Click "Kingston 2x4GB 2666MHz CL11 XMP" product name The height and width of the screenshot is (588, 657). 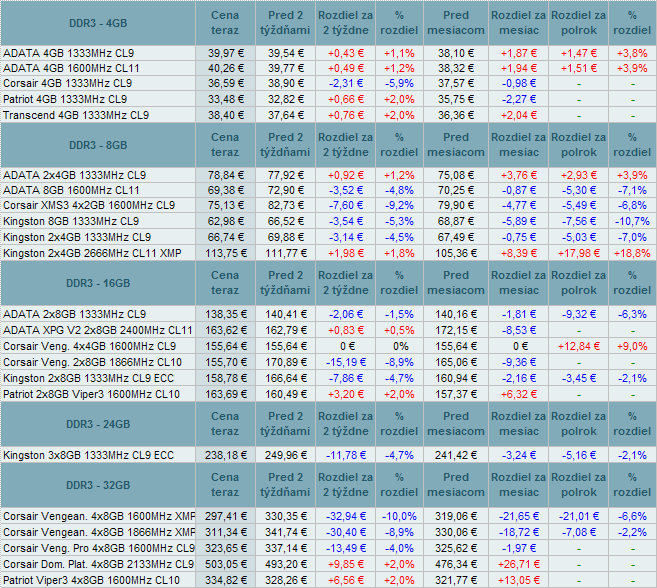tap(93, 253)
